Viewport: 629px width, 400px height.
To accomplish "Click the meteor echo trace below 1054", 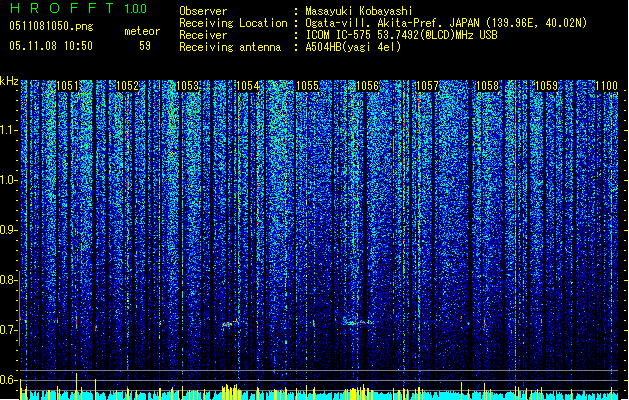I will coord(230,323).
